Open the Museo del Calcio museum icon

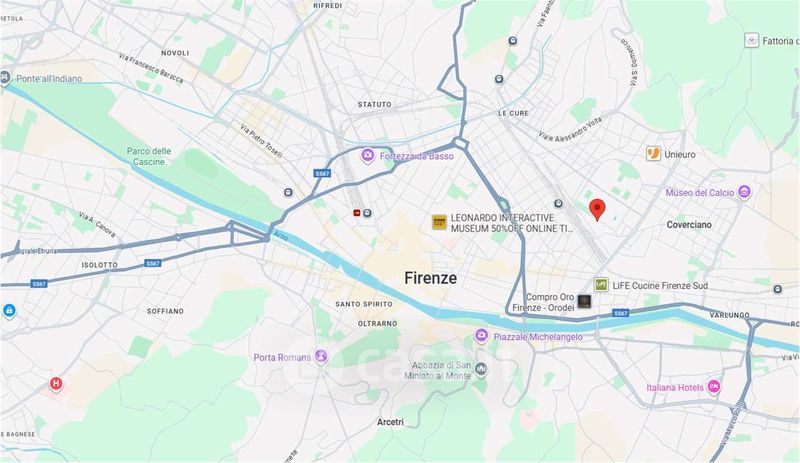[744, 192]
